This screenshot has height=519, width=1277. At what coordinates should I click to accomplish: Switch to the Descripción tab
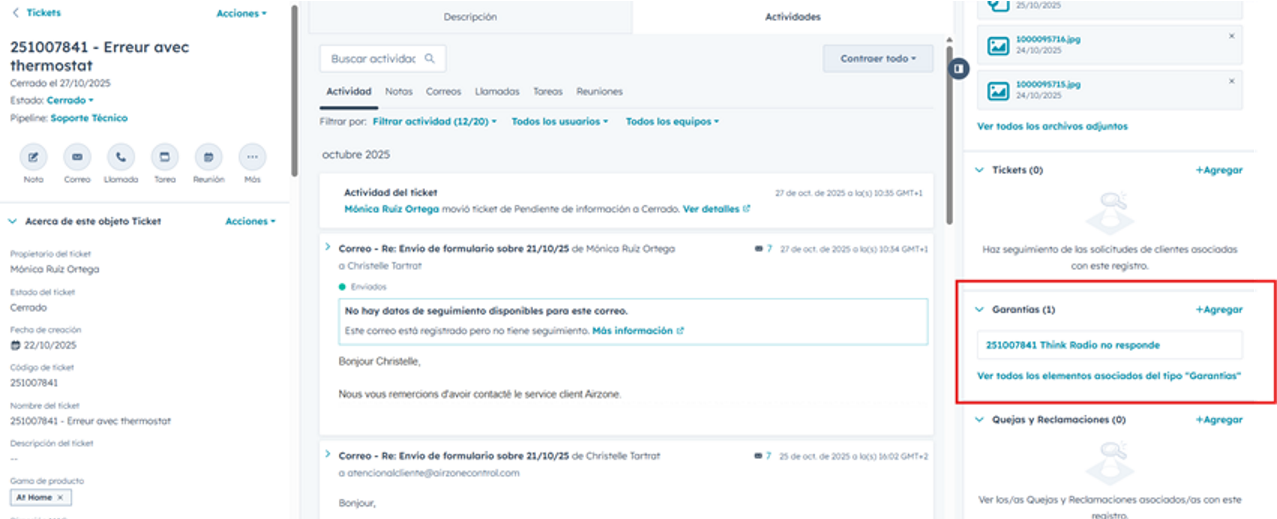[x=470, y=17]
